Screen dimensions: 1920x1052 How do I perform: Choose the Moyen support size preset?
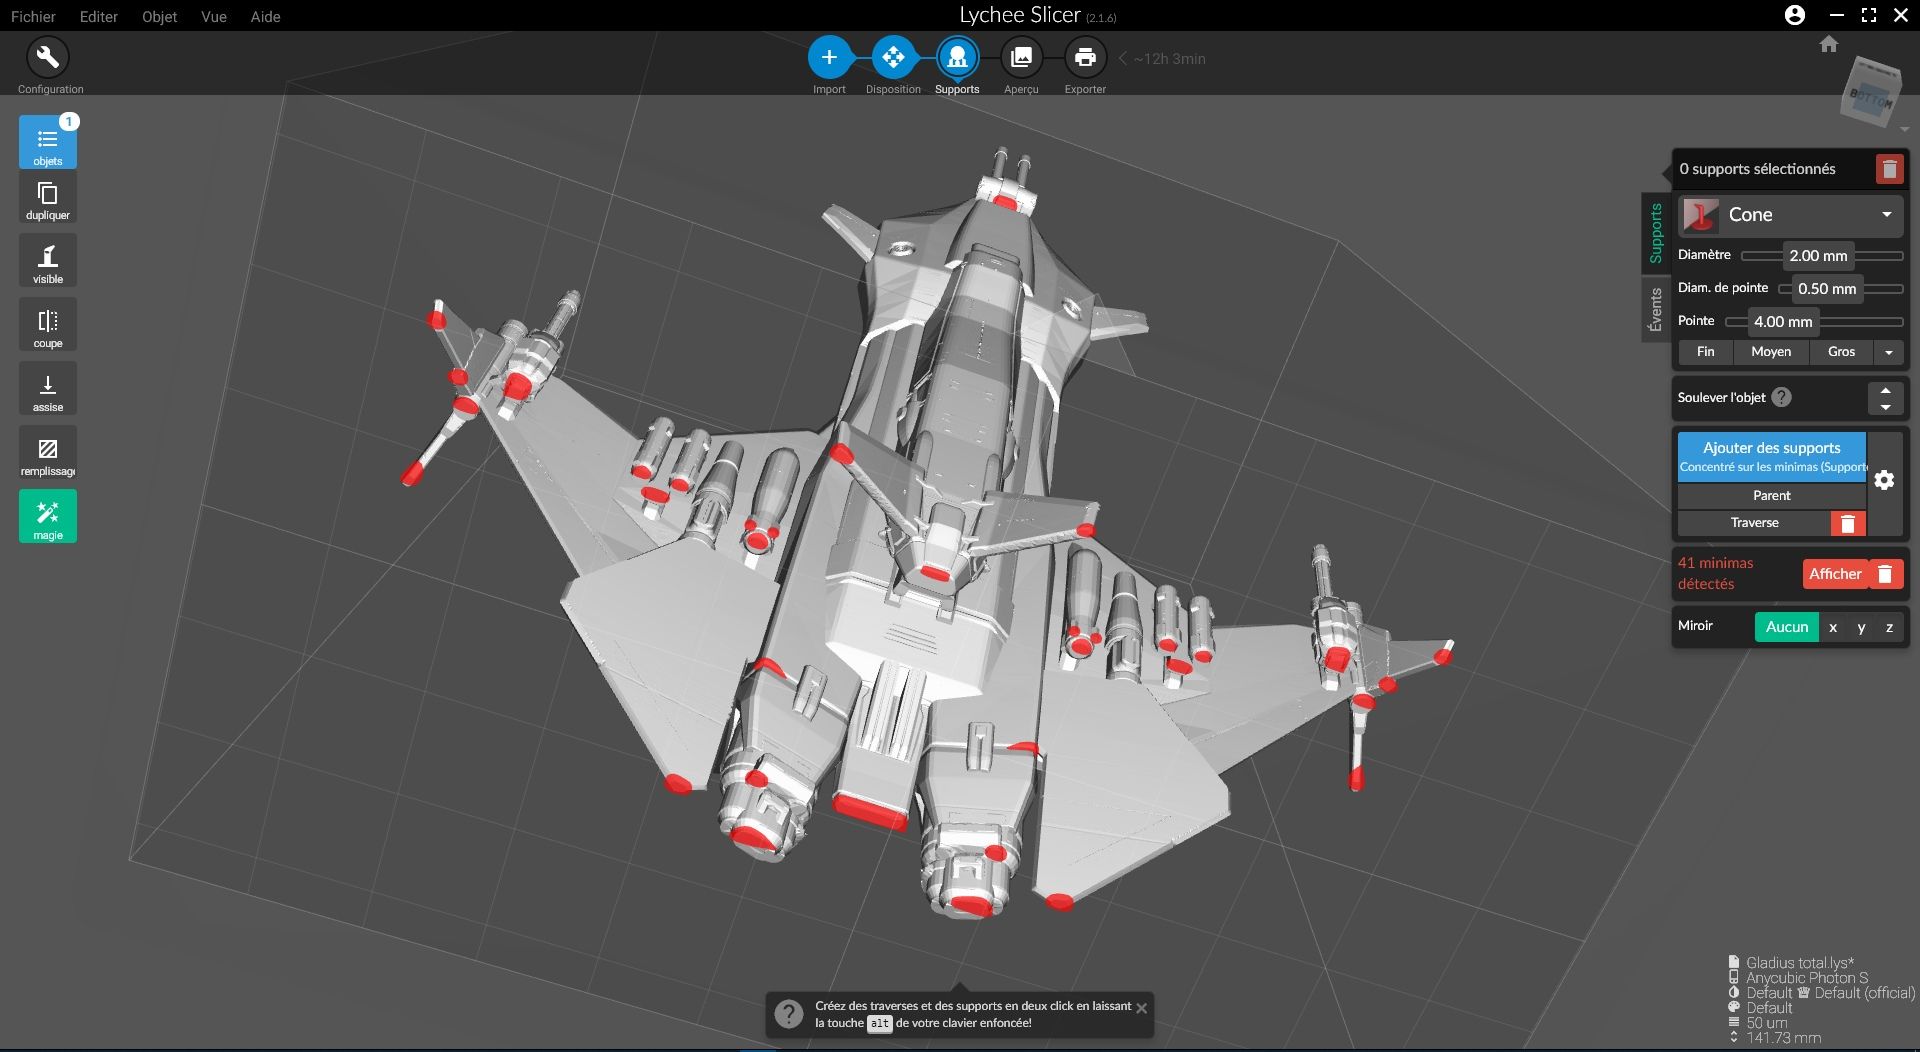point(1770,352)
